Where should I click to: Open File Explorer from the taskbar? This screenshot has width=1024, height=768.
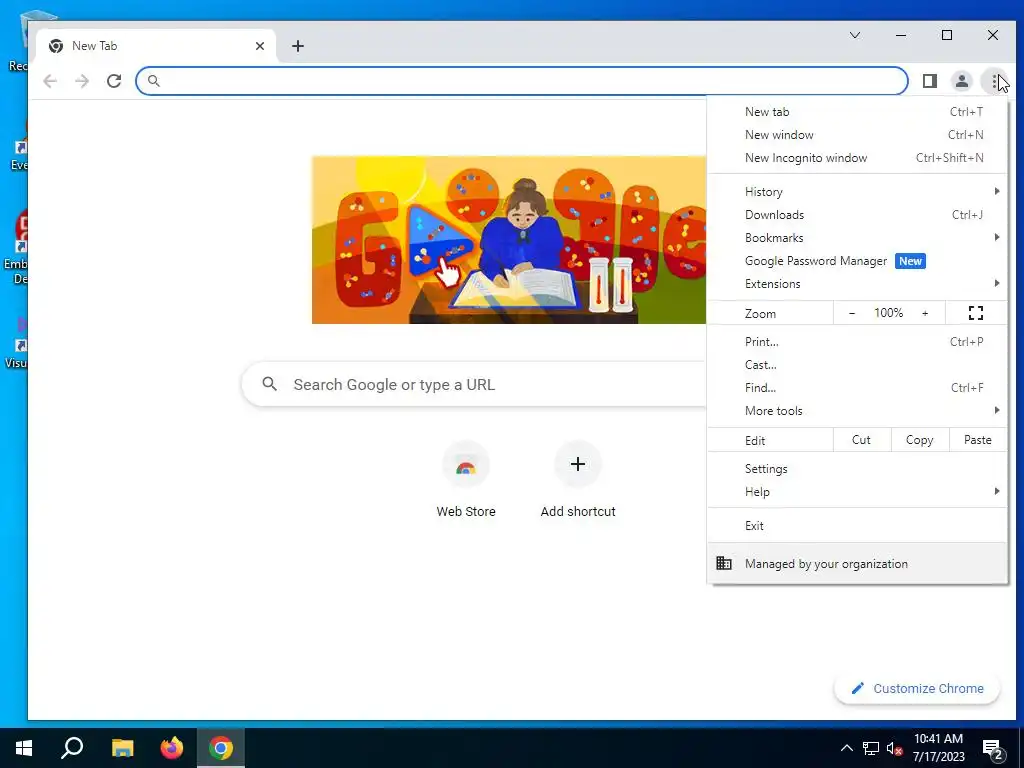[122, 748]
